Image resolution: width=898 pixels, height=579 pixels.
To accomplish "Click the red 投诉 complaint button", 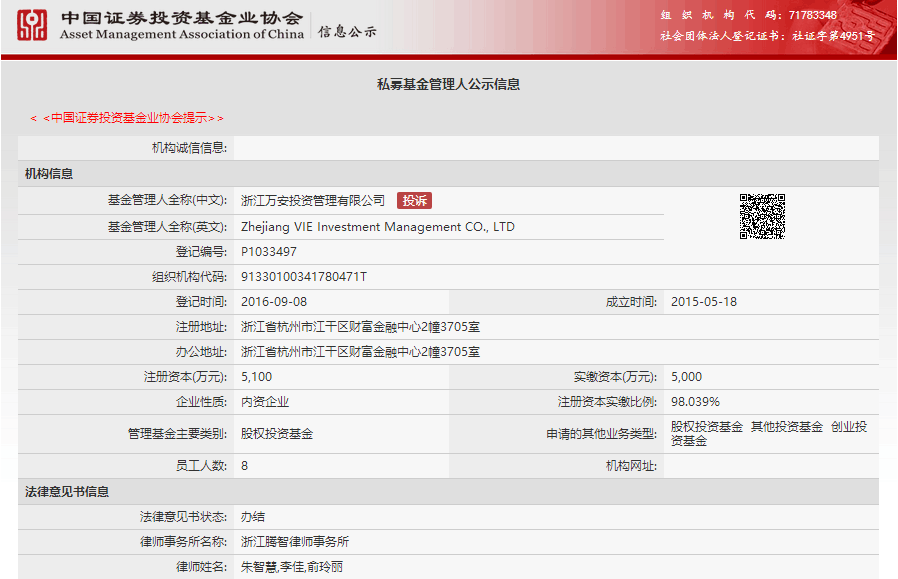I will 414,200.
